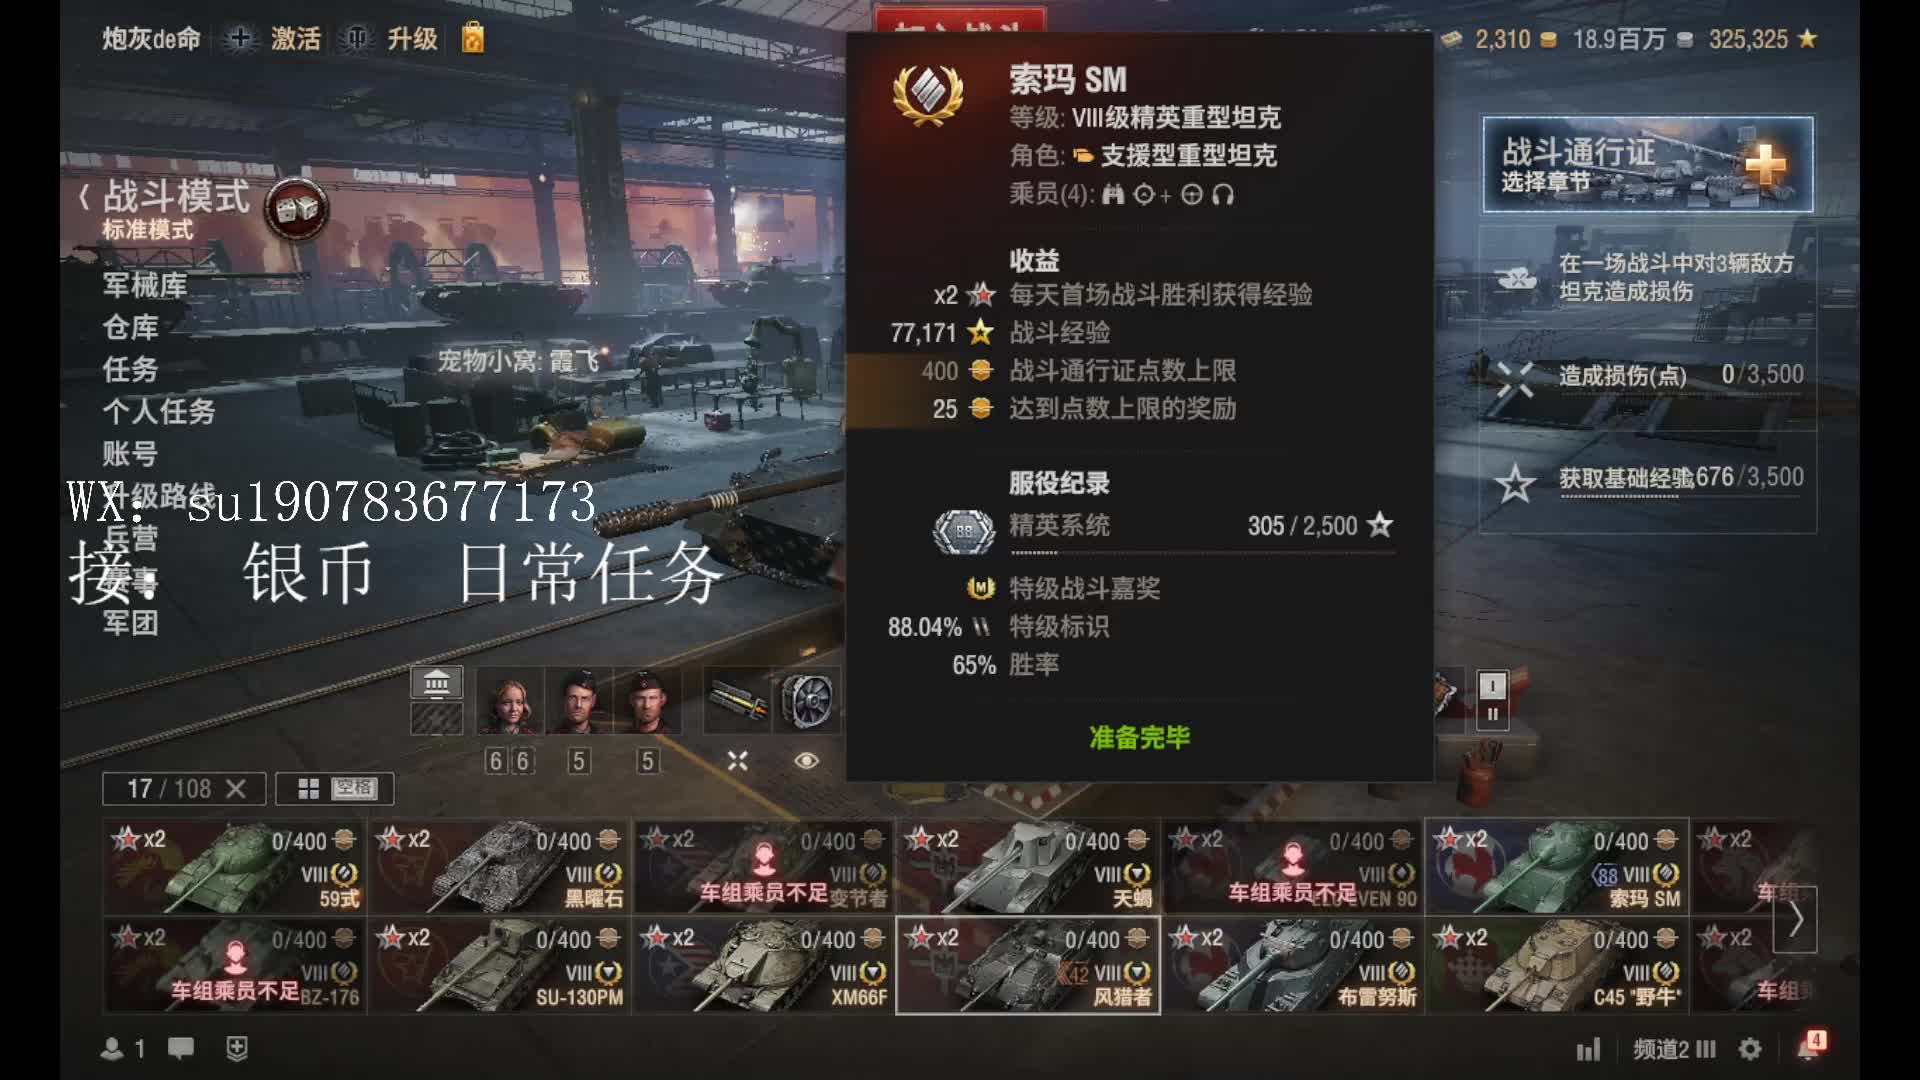Click 精英系统 progress bar 305/2,500
The height and width of the screenshot is (1080, 1920).
click(x=1200, y=528)
